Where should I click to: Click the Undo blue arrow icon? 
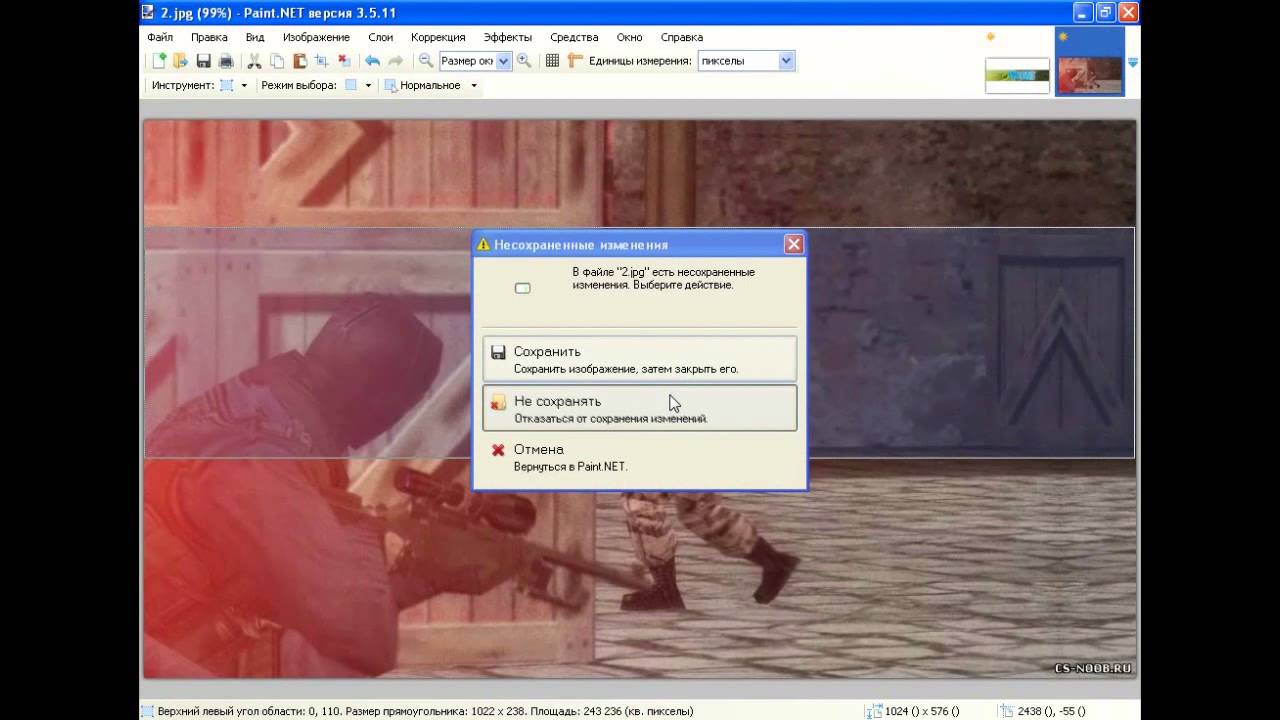click(372, 61)
